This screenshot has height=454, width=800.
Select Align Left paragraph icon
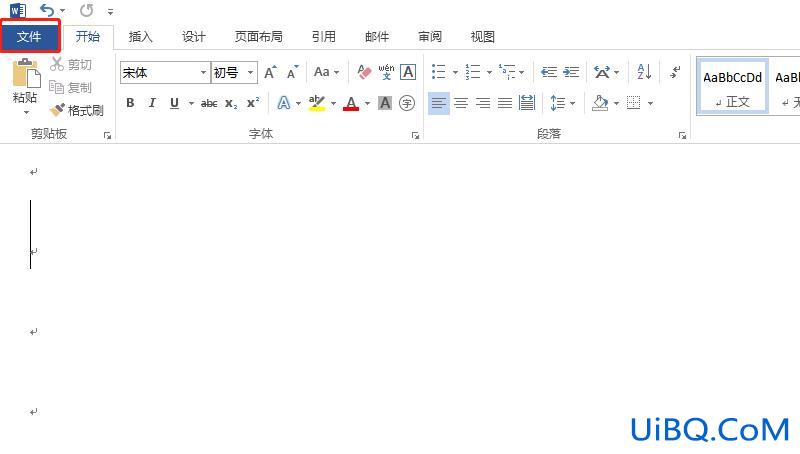tap(439, 103)
